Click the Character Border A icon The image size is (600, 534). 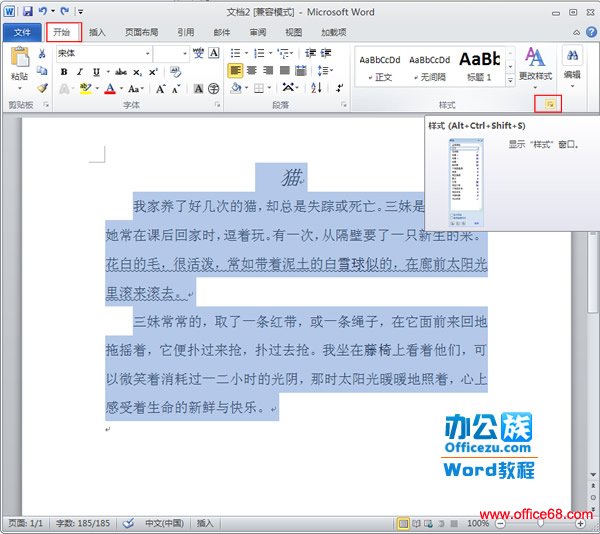(x=214, y=53)
